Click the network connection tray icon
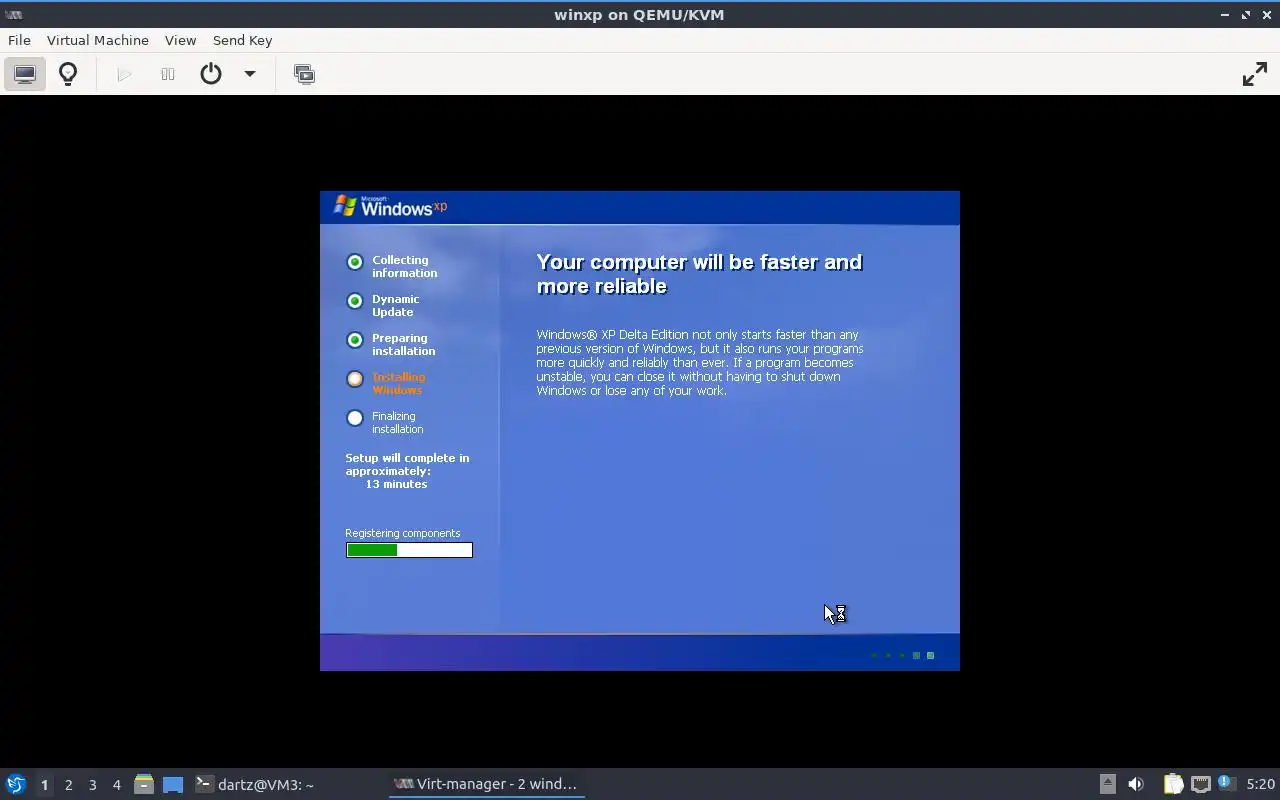 coord(1201,784)
